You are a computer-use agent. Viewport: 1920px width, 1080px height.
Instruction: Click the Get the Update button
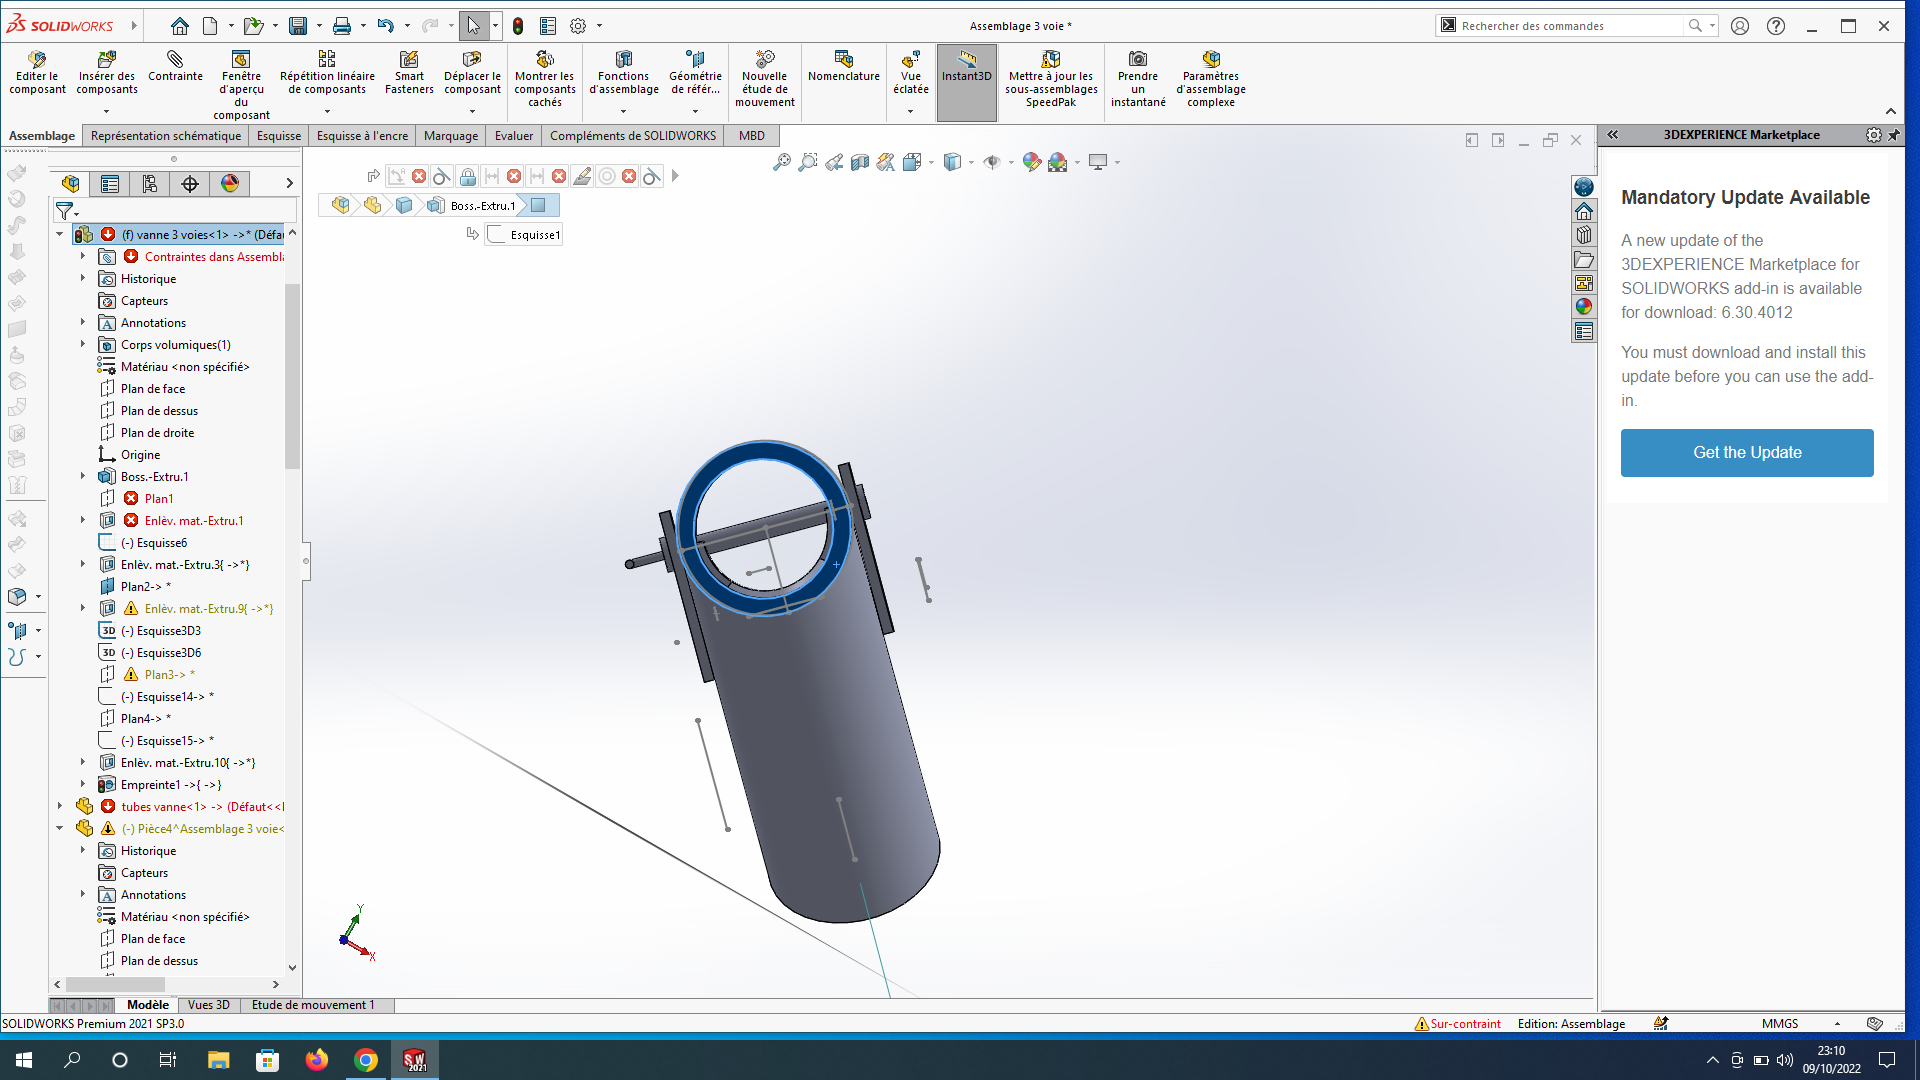[1747, 453]
